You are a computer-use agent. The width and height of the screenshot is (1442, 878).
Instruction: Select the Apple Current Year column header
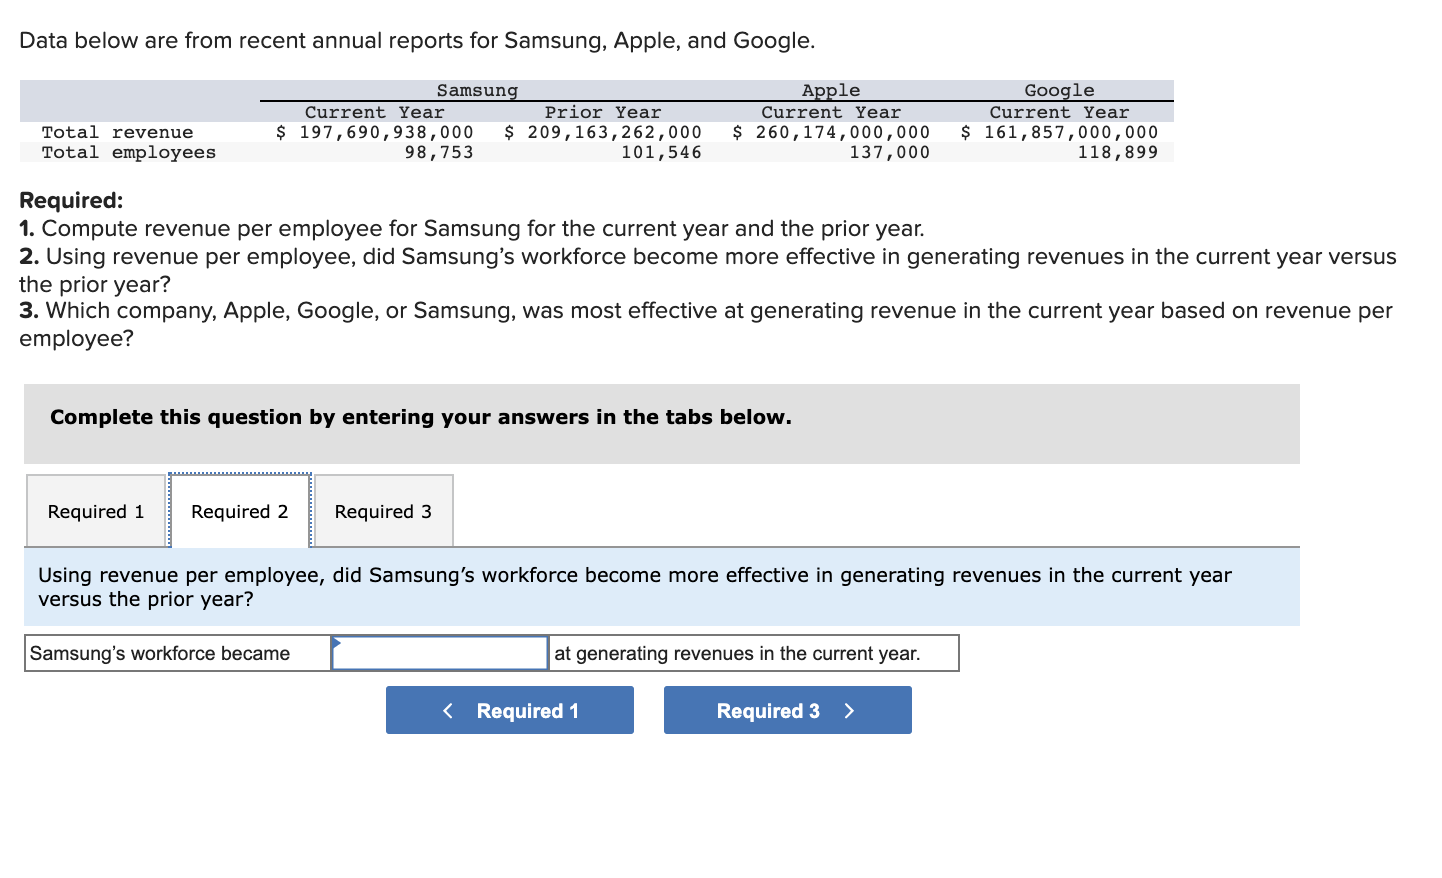pos(830,111)
